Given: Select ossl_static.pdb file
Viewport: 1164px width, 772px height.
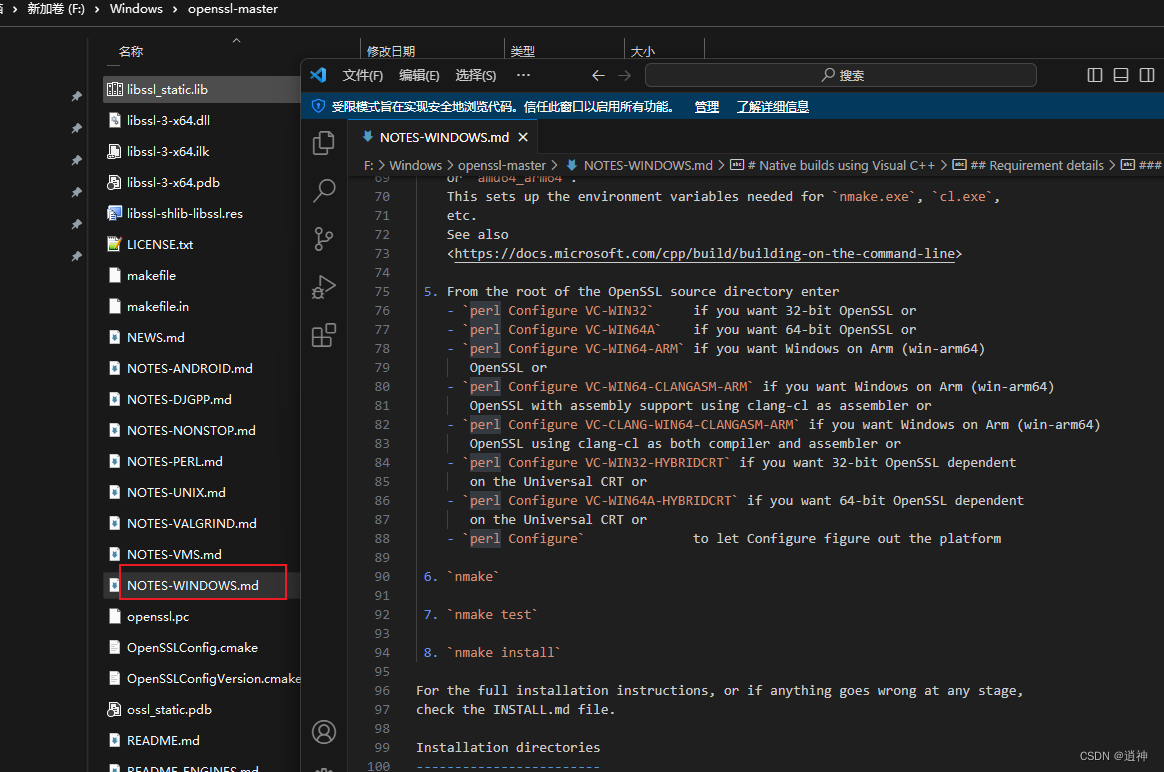Looking at the screenshot, I should 169,710.
